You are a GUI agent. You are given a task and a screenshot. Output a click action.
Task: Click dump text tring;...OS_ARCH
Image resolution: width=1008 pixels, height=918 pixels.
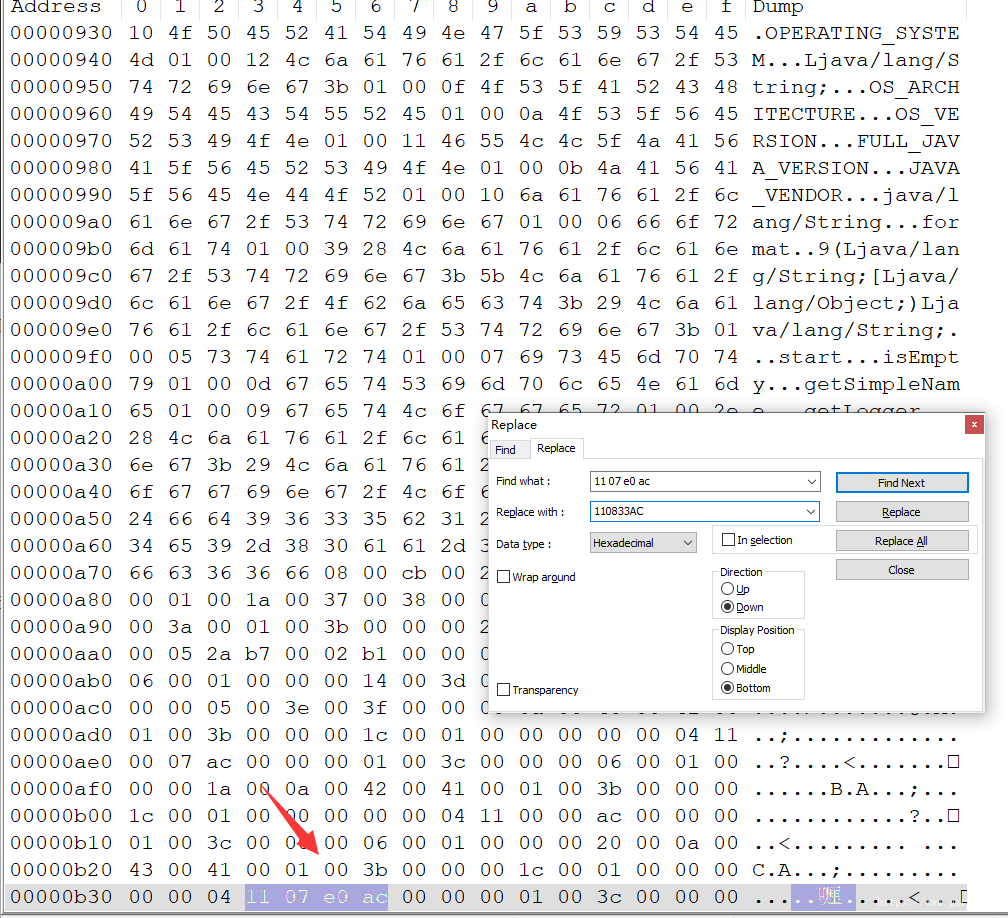tap(856, 87)
